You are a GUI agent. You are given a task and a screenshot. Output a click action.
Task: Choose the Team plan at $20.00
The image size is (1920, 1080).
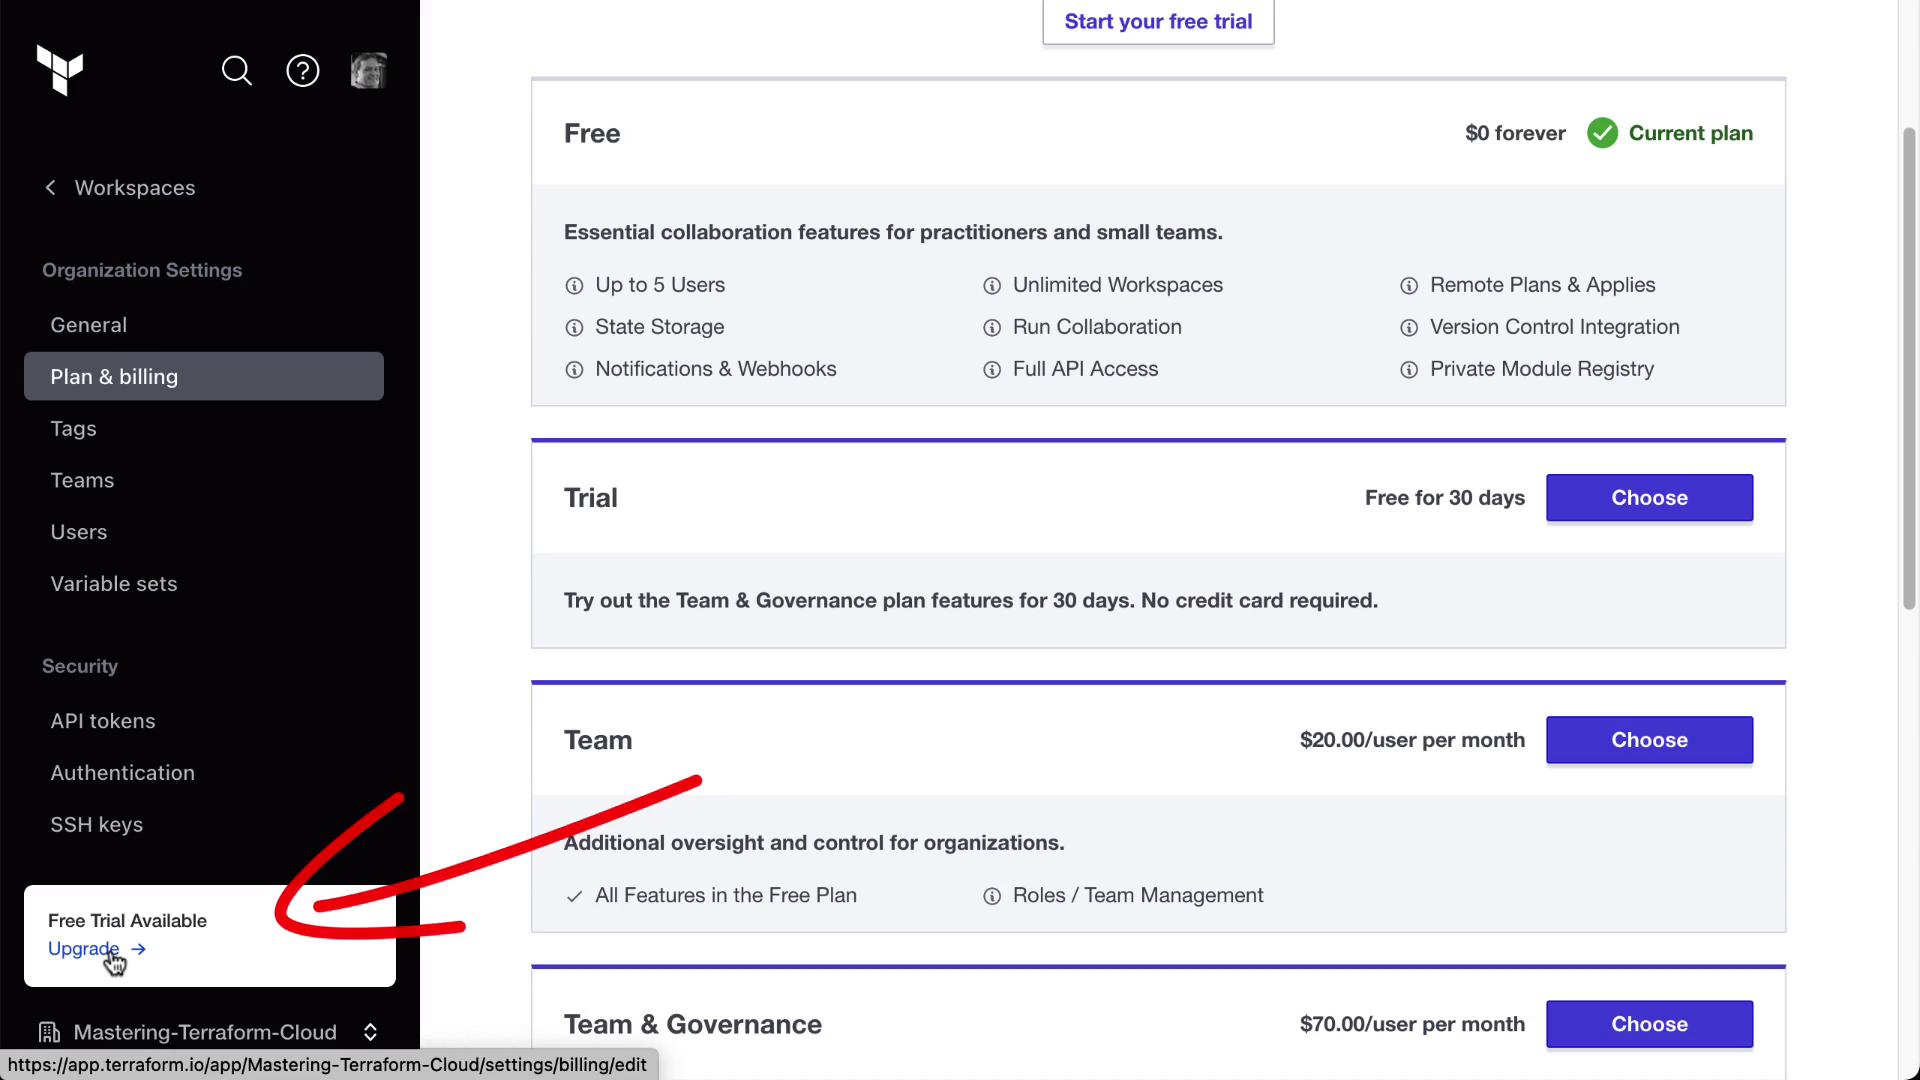tap(1649, 740)
